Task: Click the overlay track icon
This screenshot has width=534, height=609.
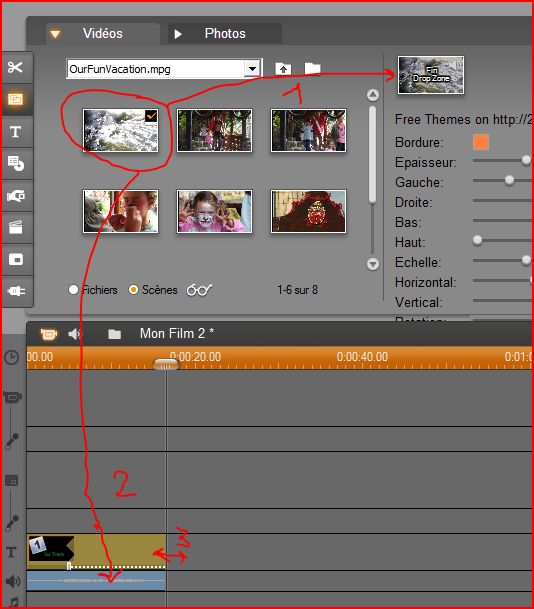Action: pos(12,481)
